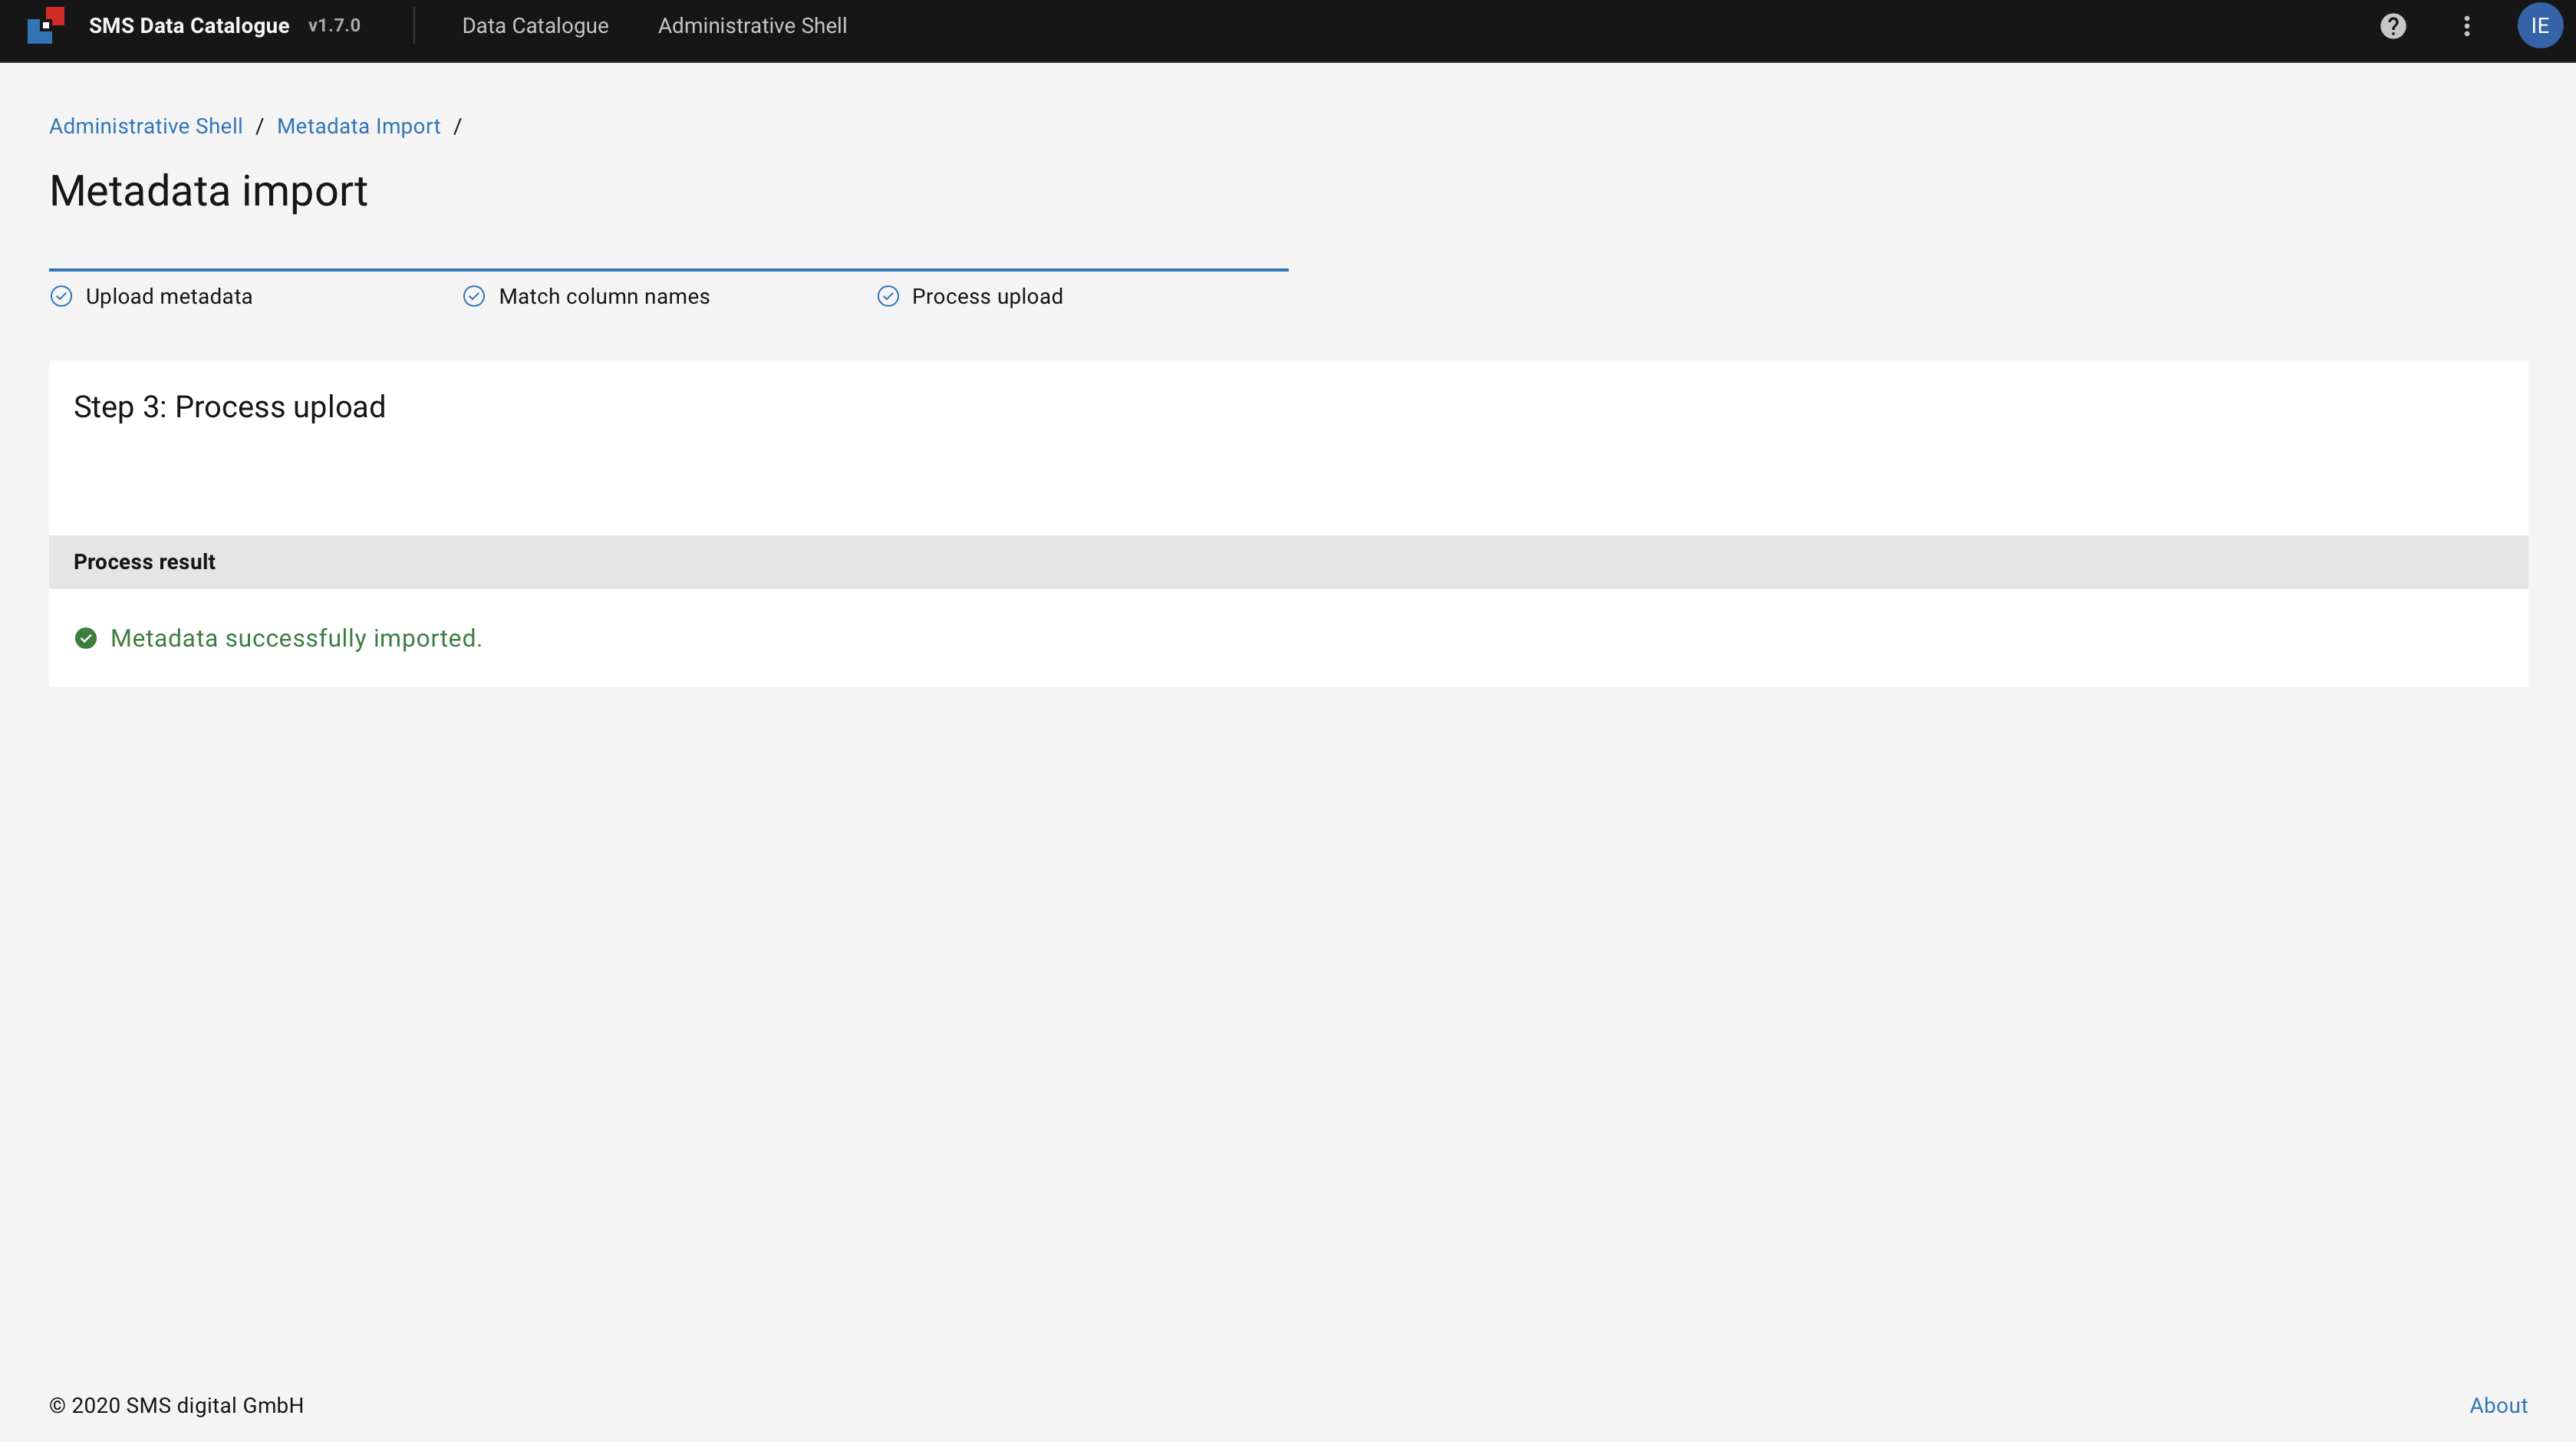Open the Administrative Shell top menu

tap(752, 26)
